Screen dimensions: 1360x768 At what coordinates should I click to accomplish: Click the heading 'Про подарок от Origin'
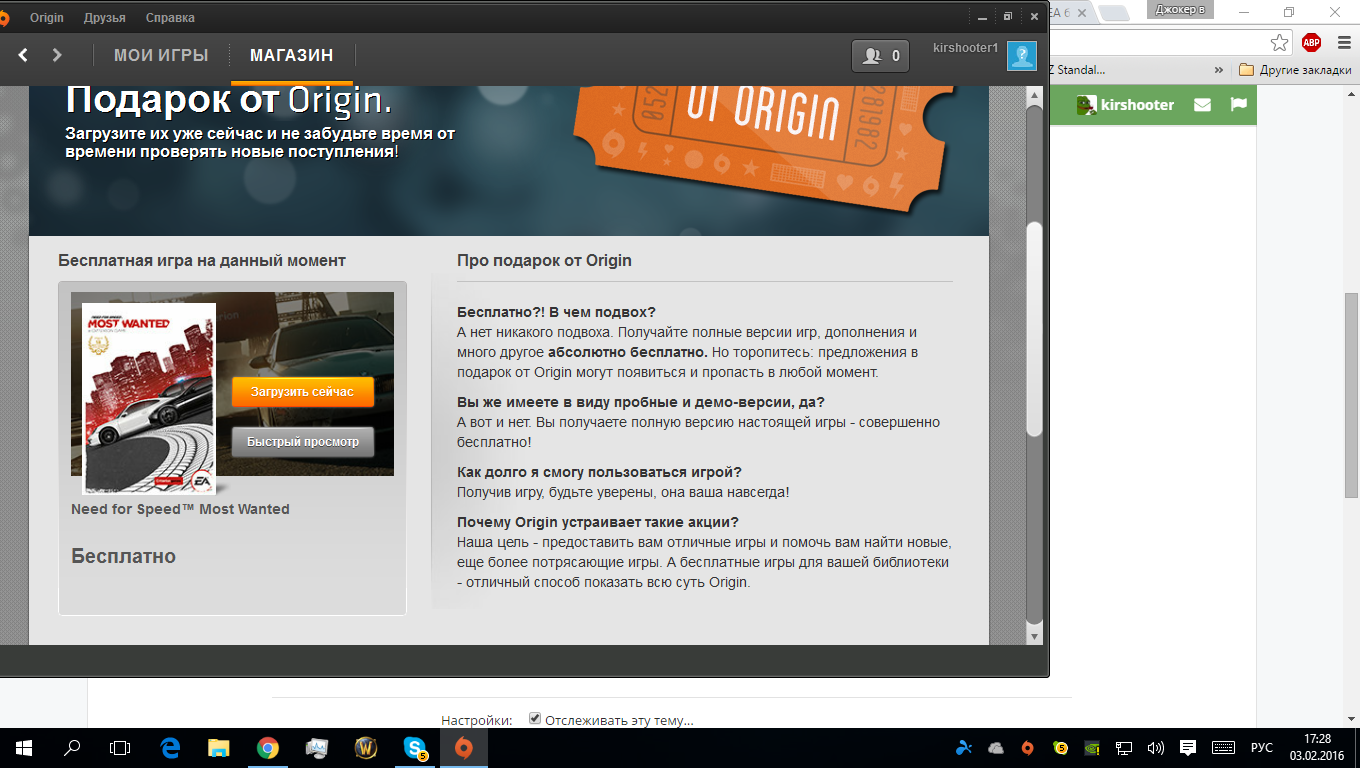coord(544,261)
